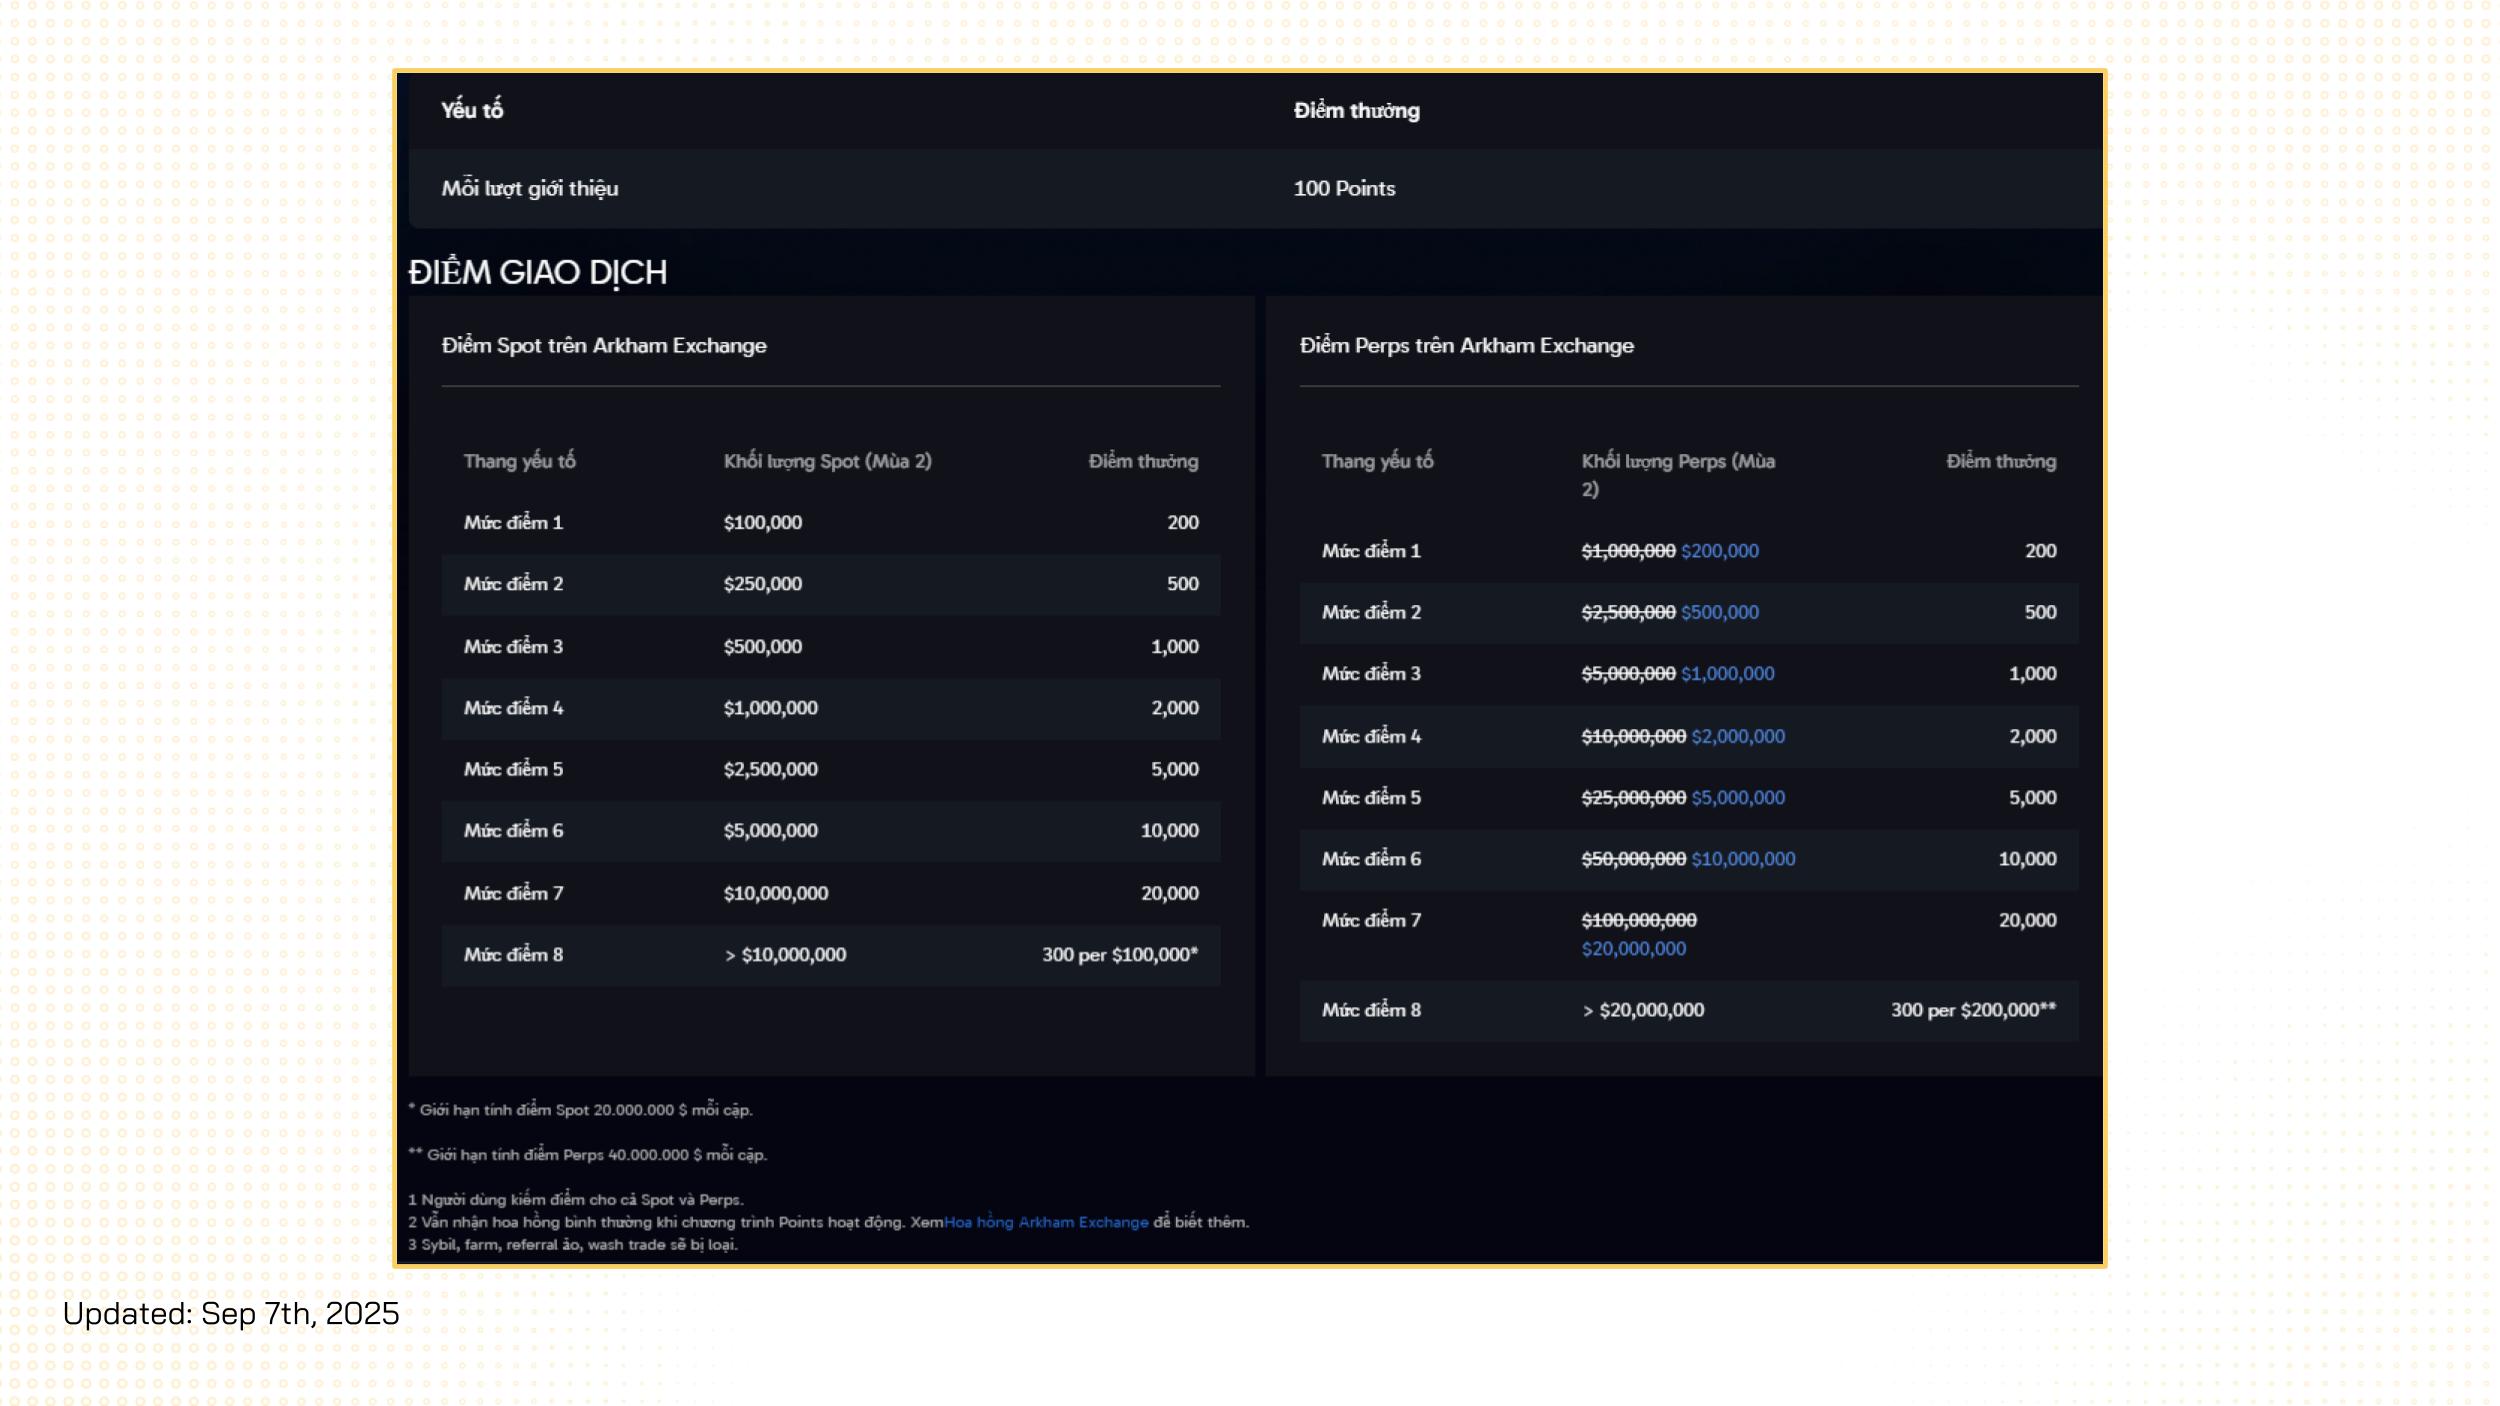Select Spot 'Mức điểm 7' volume '$10,000,000'
This screenshot has height=1406, width=2500.
(775, 893)
